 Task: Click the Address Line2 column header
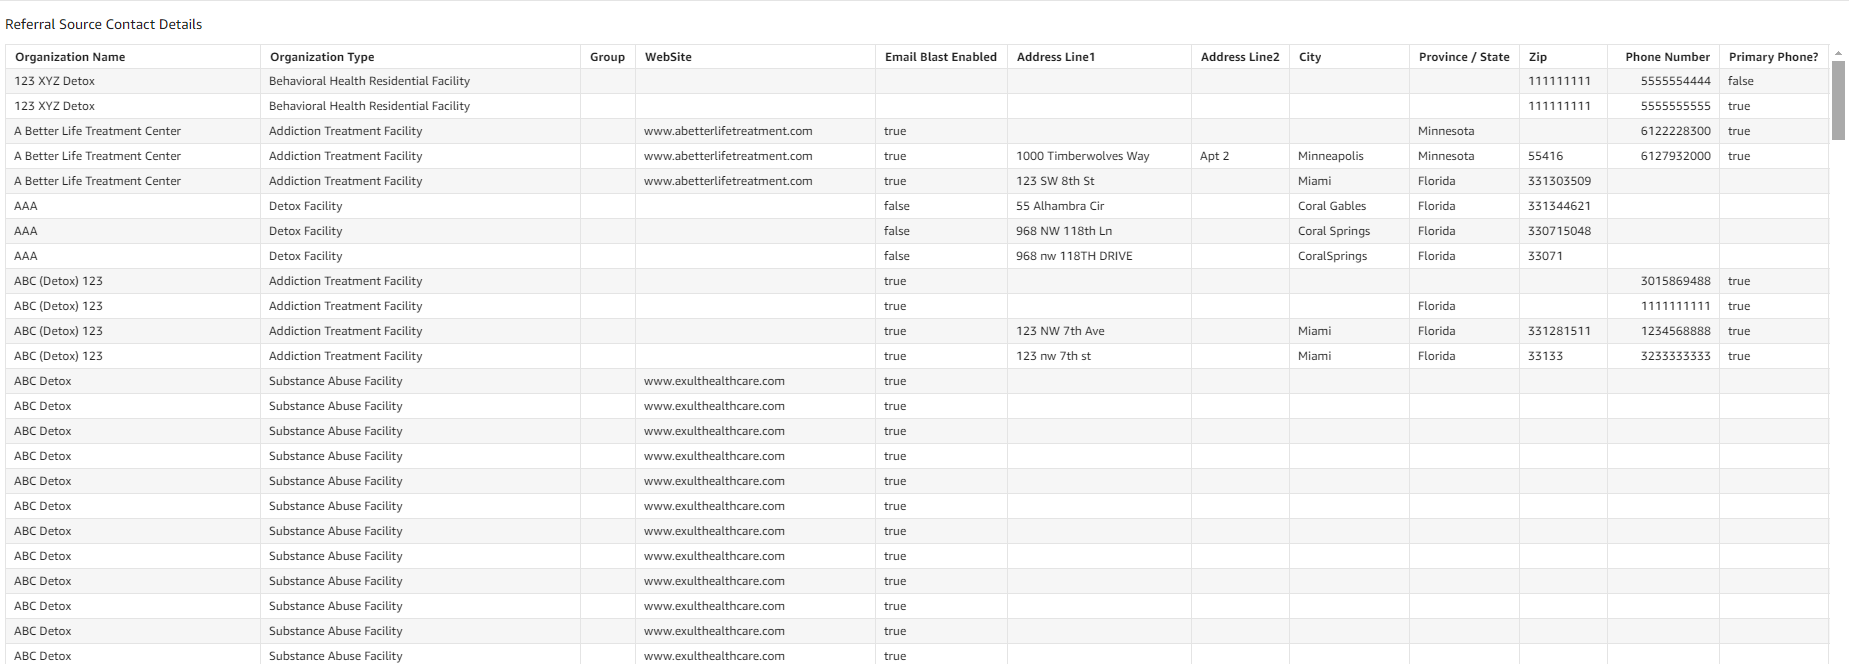(1240, 57)
